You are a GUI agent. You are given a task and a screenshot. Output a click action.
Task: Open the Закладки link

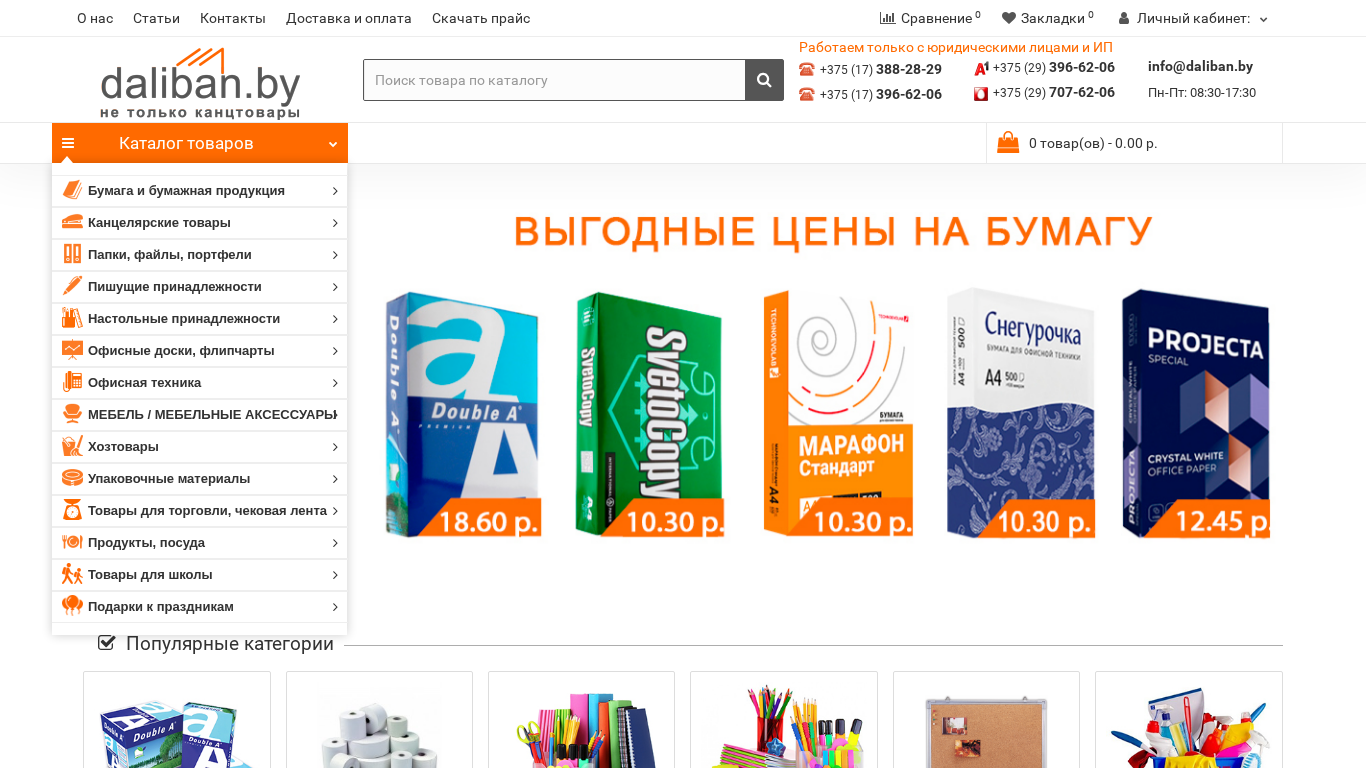tap(1053, 18)
